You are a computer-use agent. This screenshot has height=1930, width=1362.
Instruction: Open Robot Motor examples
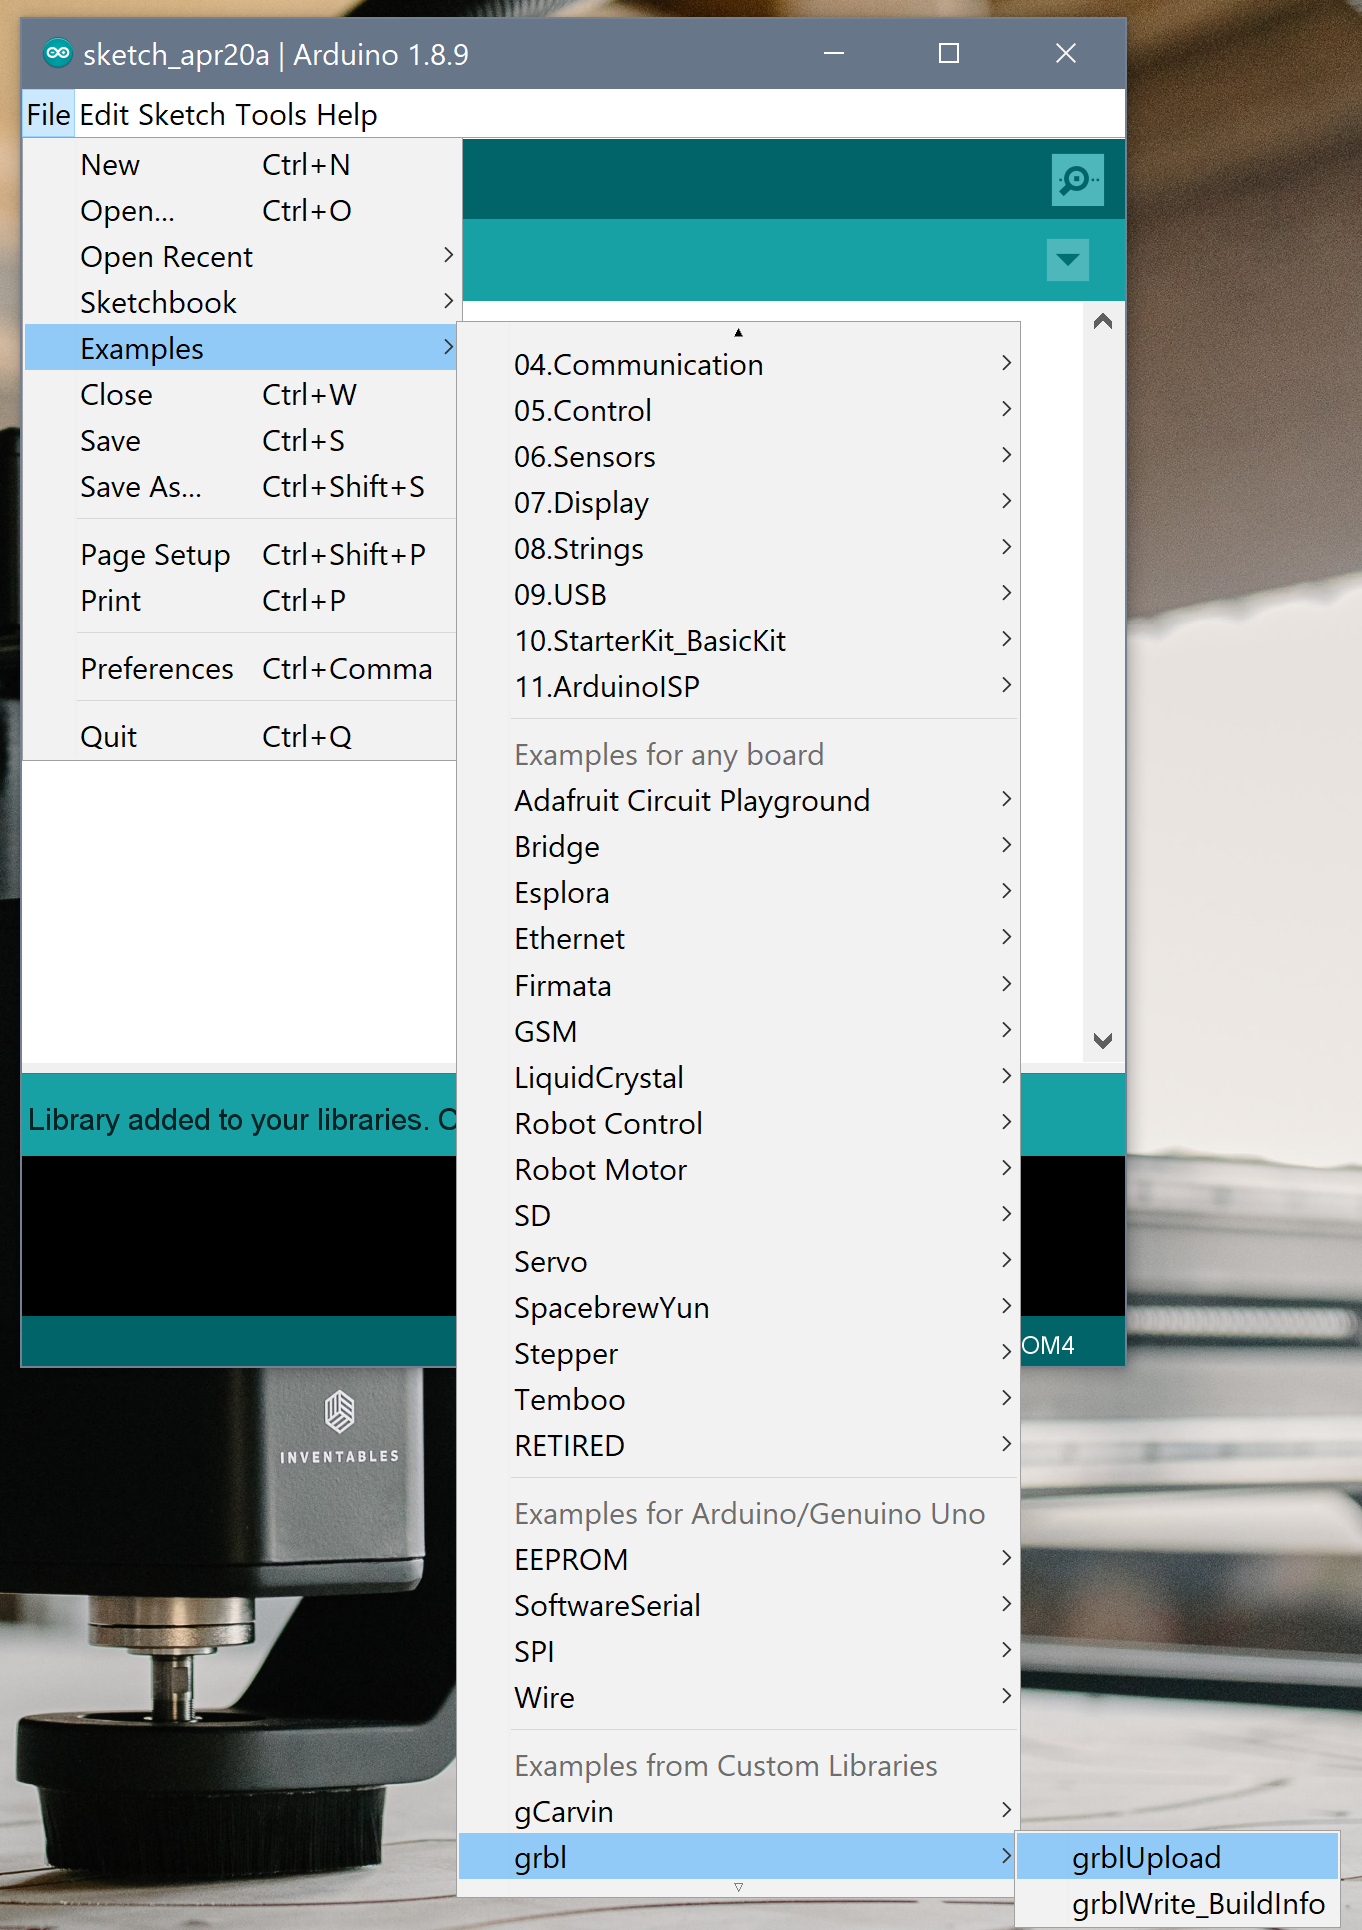tap(738, 1170)
